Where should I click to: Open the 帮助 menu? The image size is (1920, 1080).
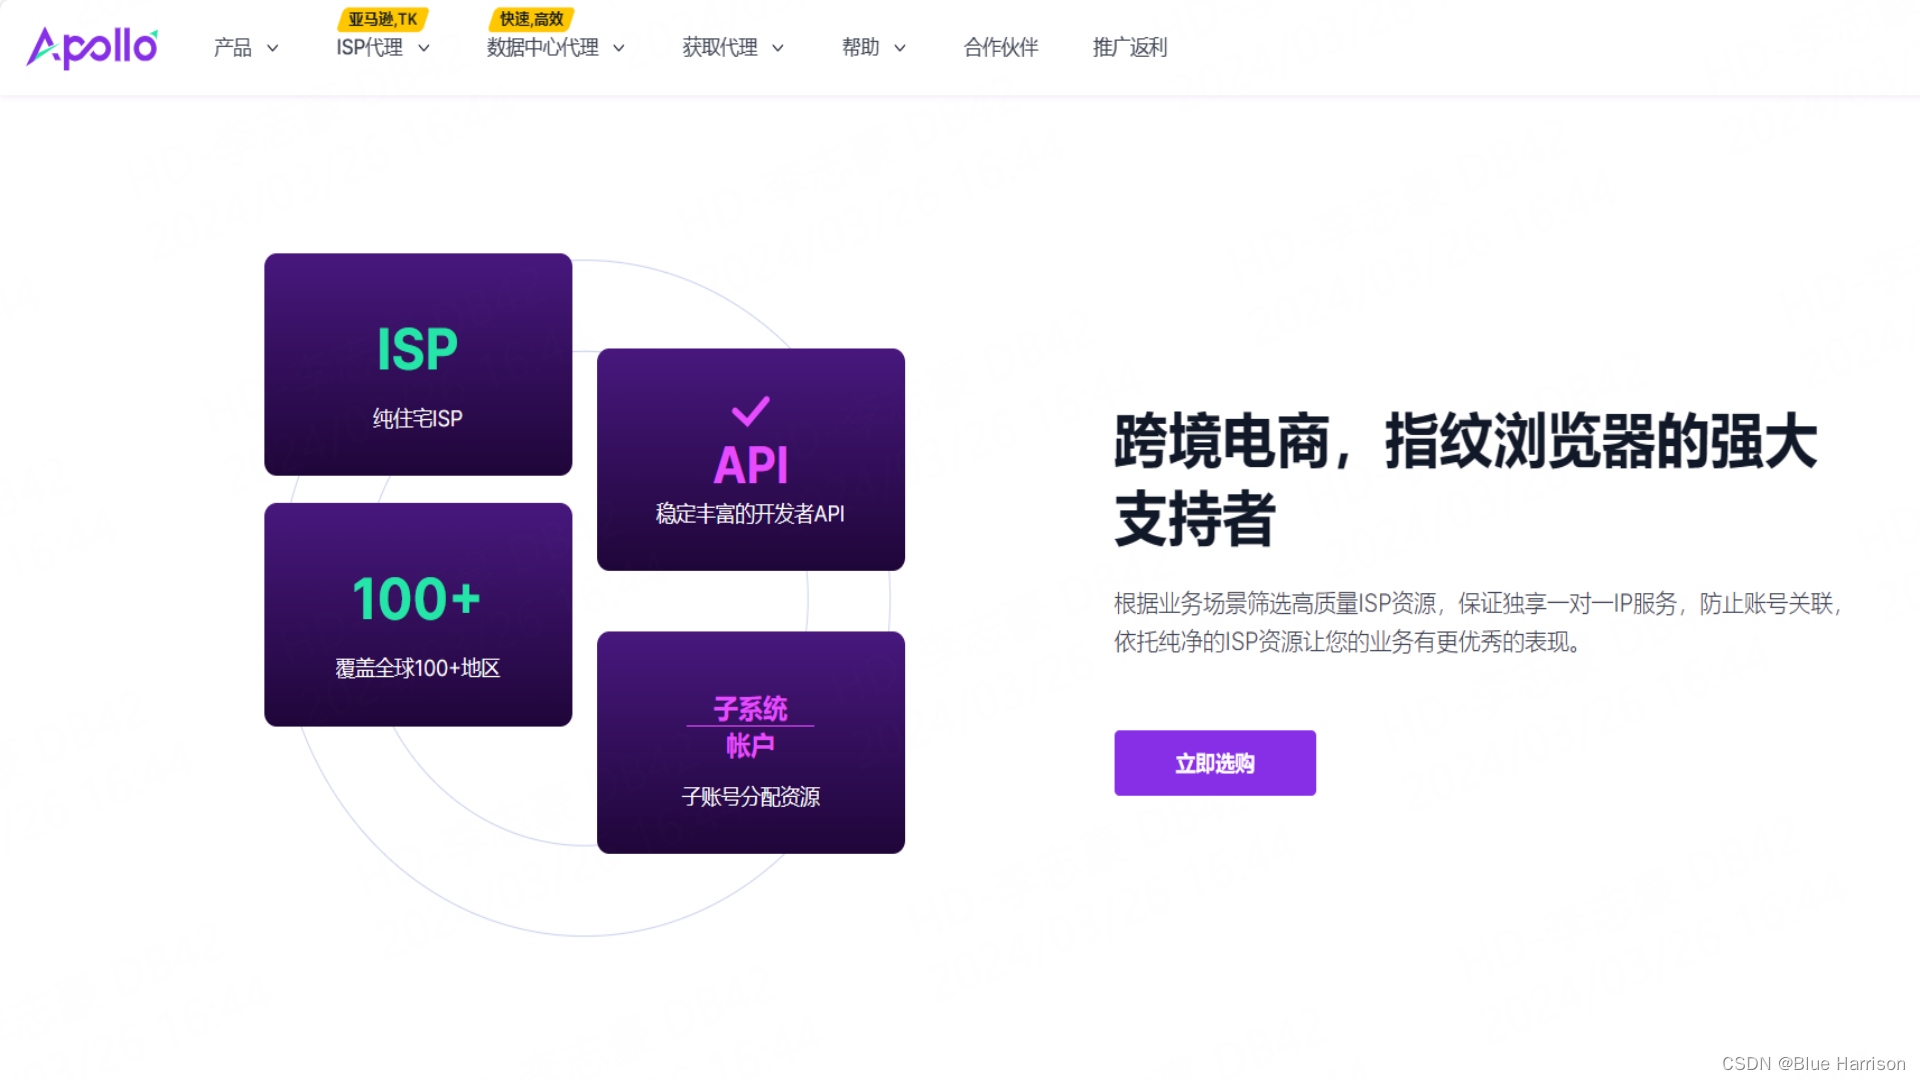[861, 48]
